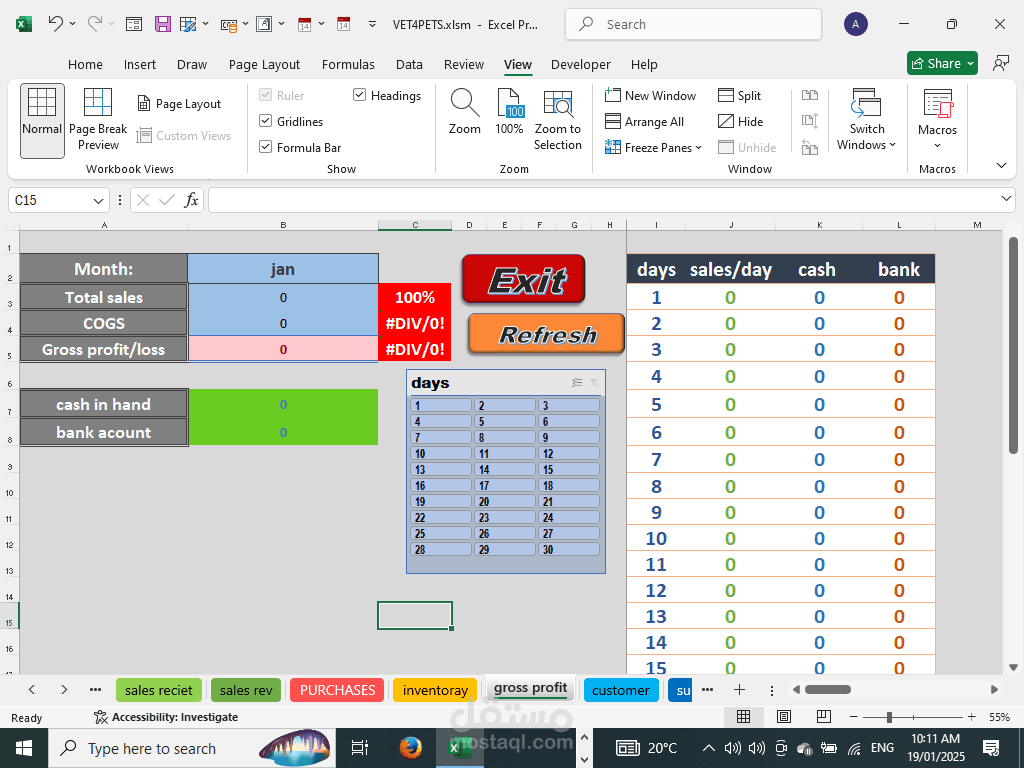Click the vertical scrollbar thumb

1013,345
